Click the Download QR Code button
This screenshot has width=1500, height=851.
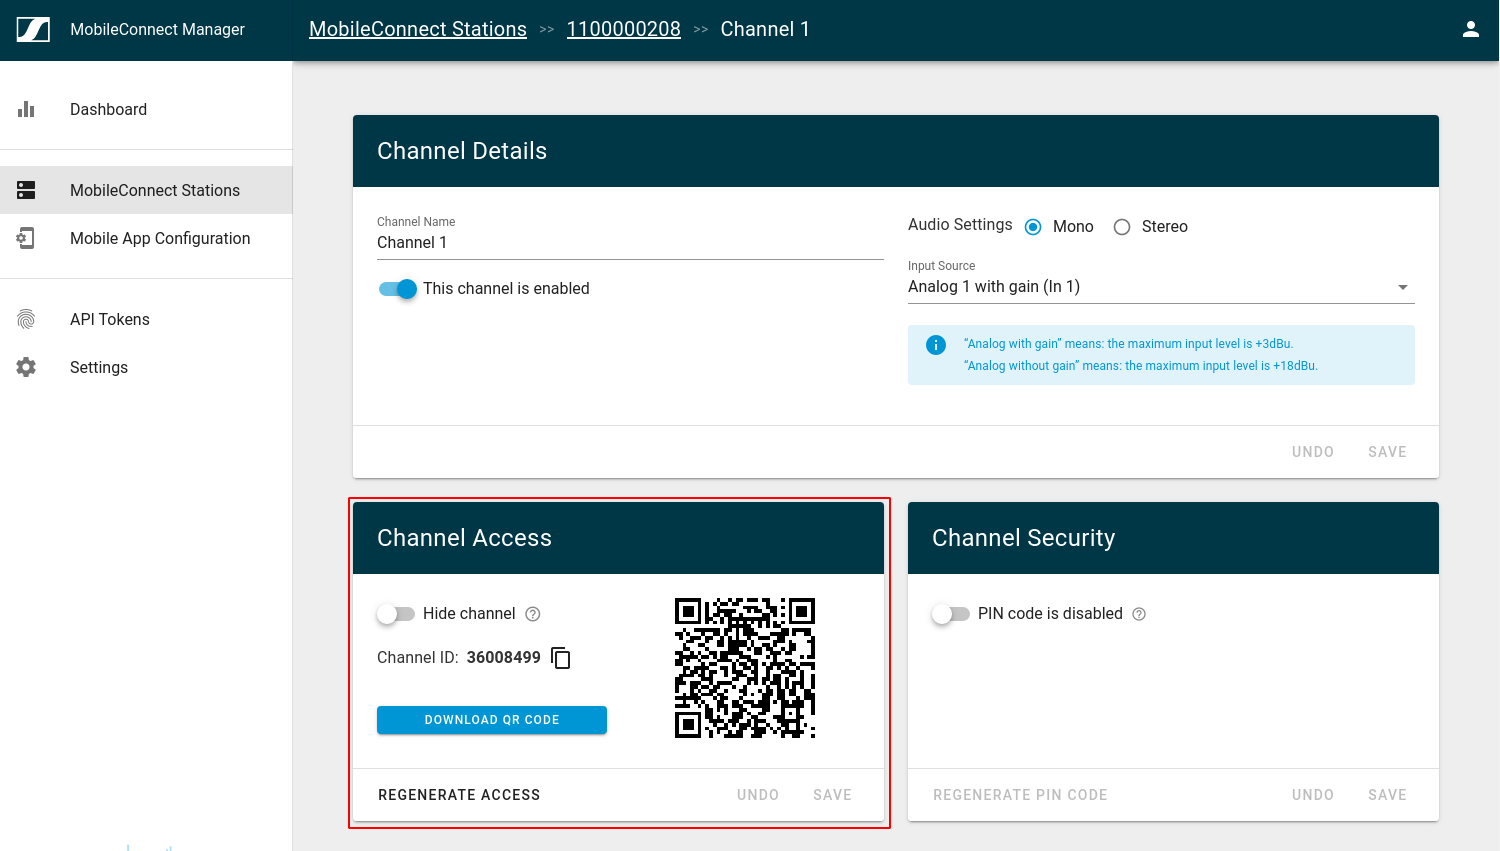492,720
